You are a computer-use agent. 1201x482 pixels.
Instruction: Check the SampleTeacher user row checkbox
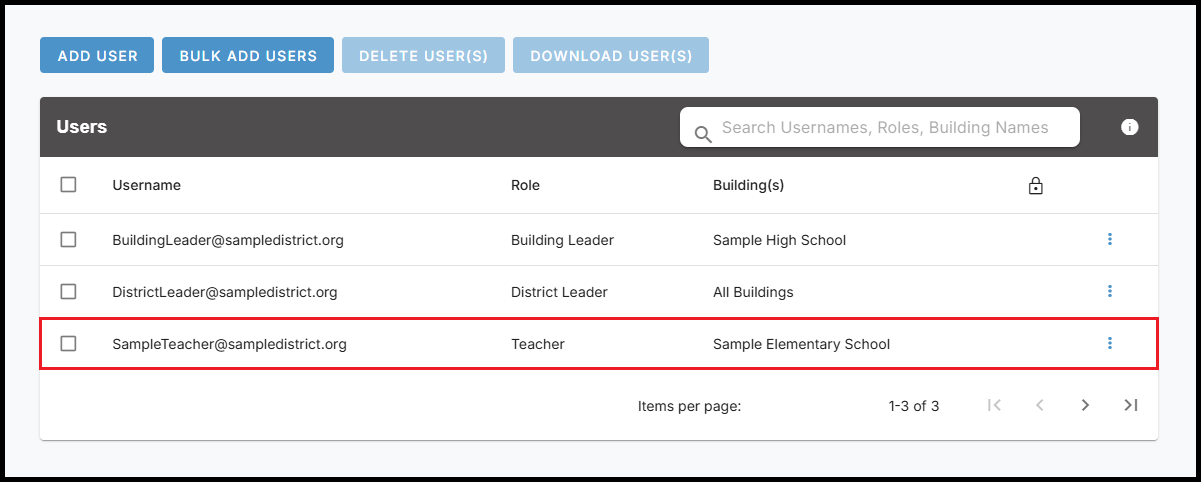pyautogui.click(x=68, y=344)
